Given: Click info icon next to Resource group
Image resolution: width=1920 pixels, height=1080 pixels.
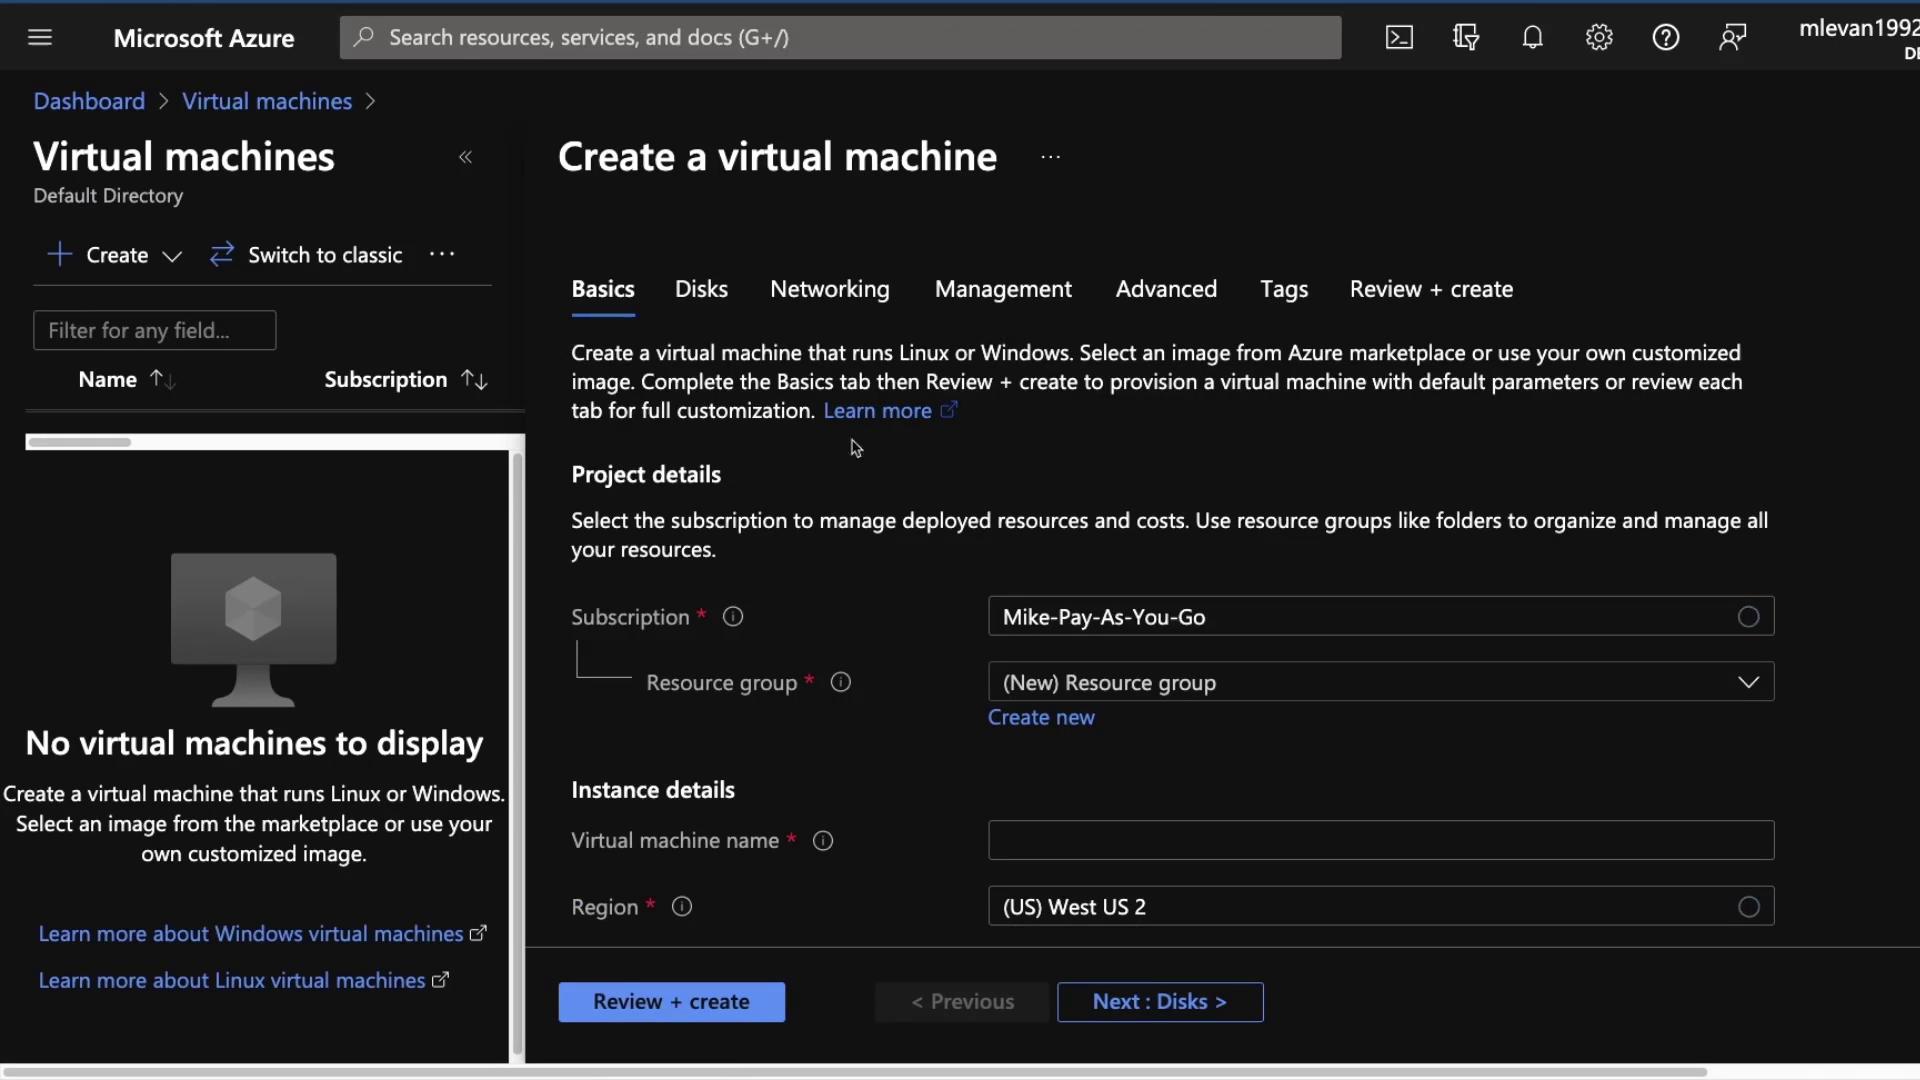Looking at the screenshot, I should pyautogui.click(x=841, y=682).
